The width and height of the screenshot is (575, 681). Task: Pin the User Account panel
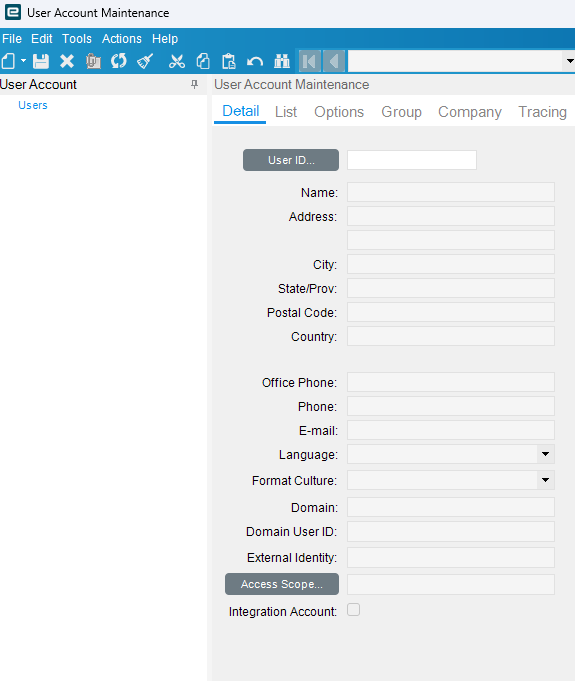[x=195, y=84]
